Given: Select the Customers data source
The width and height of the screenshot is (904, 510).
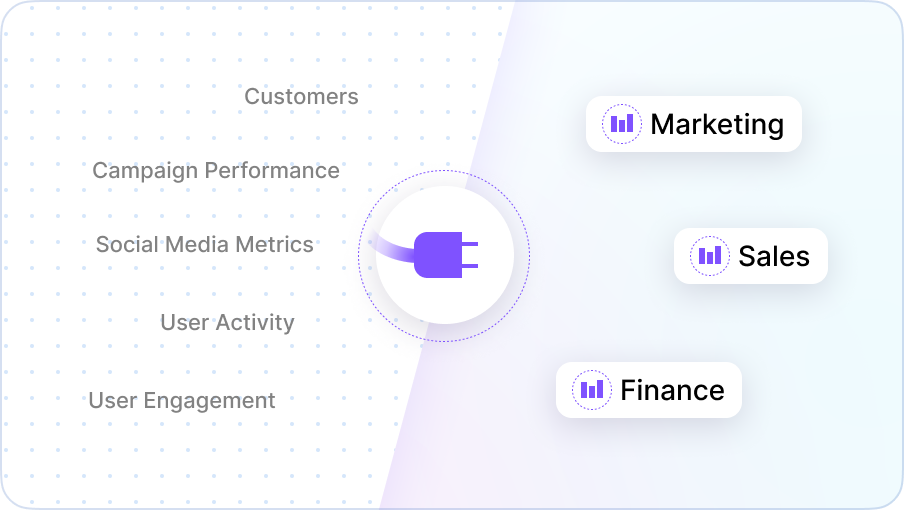Looking at the screenshot, I should pyautogui.click(x=301, y=96).
